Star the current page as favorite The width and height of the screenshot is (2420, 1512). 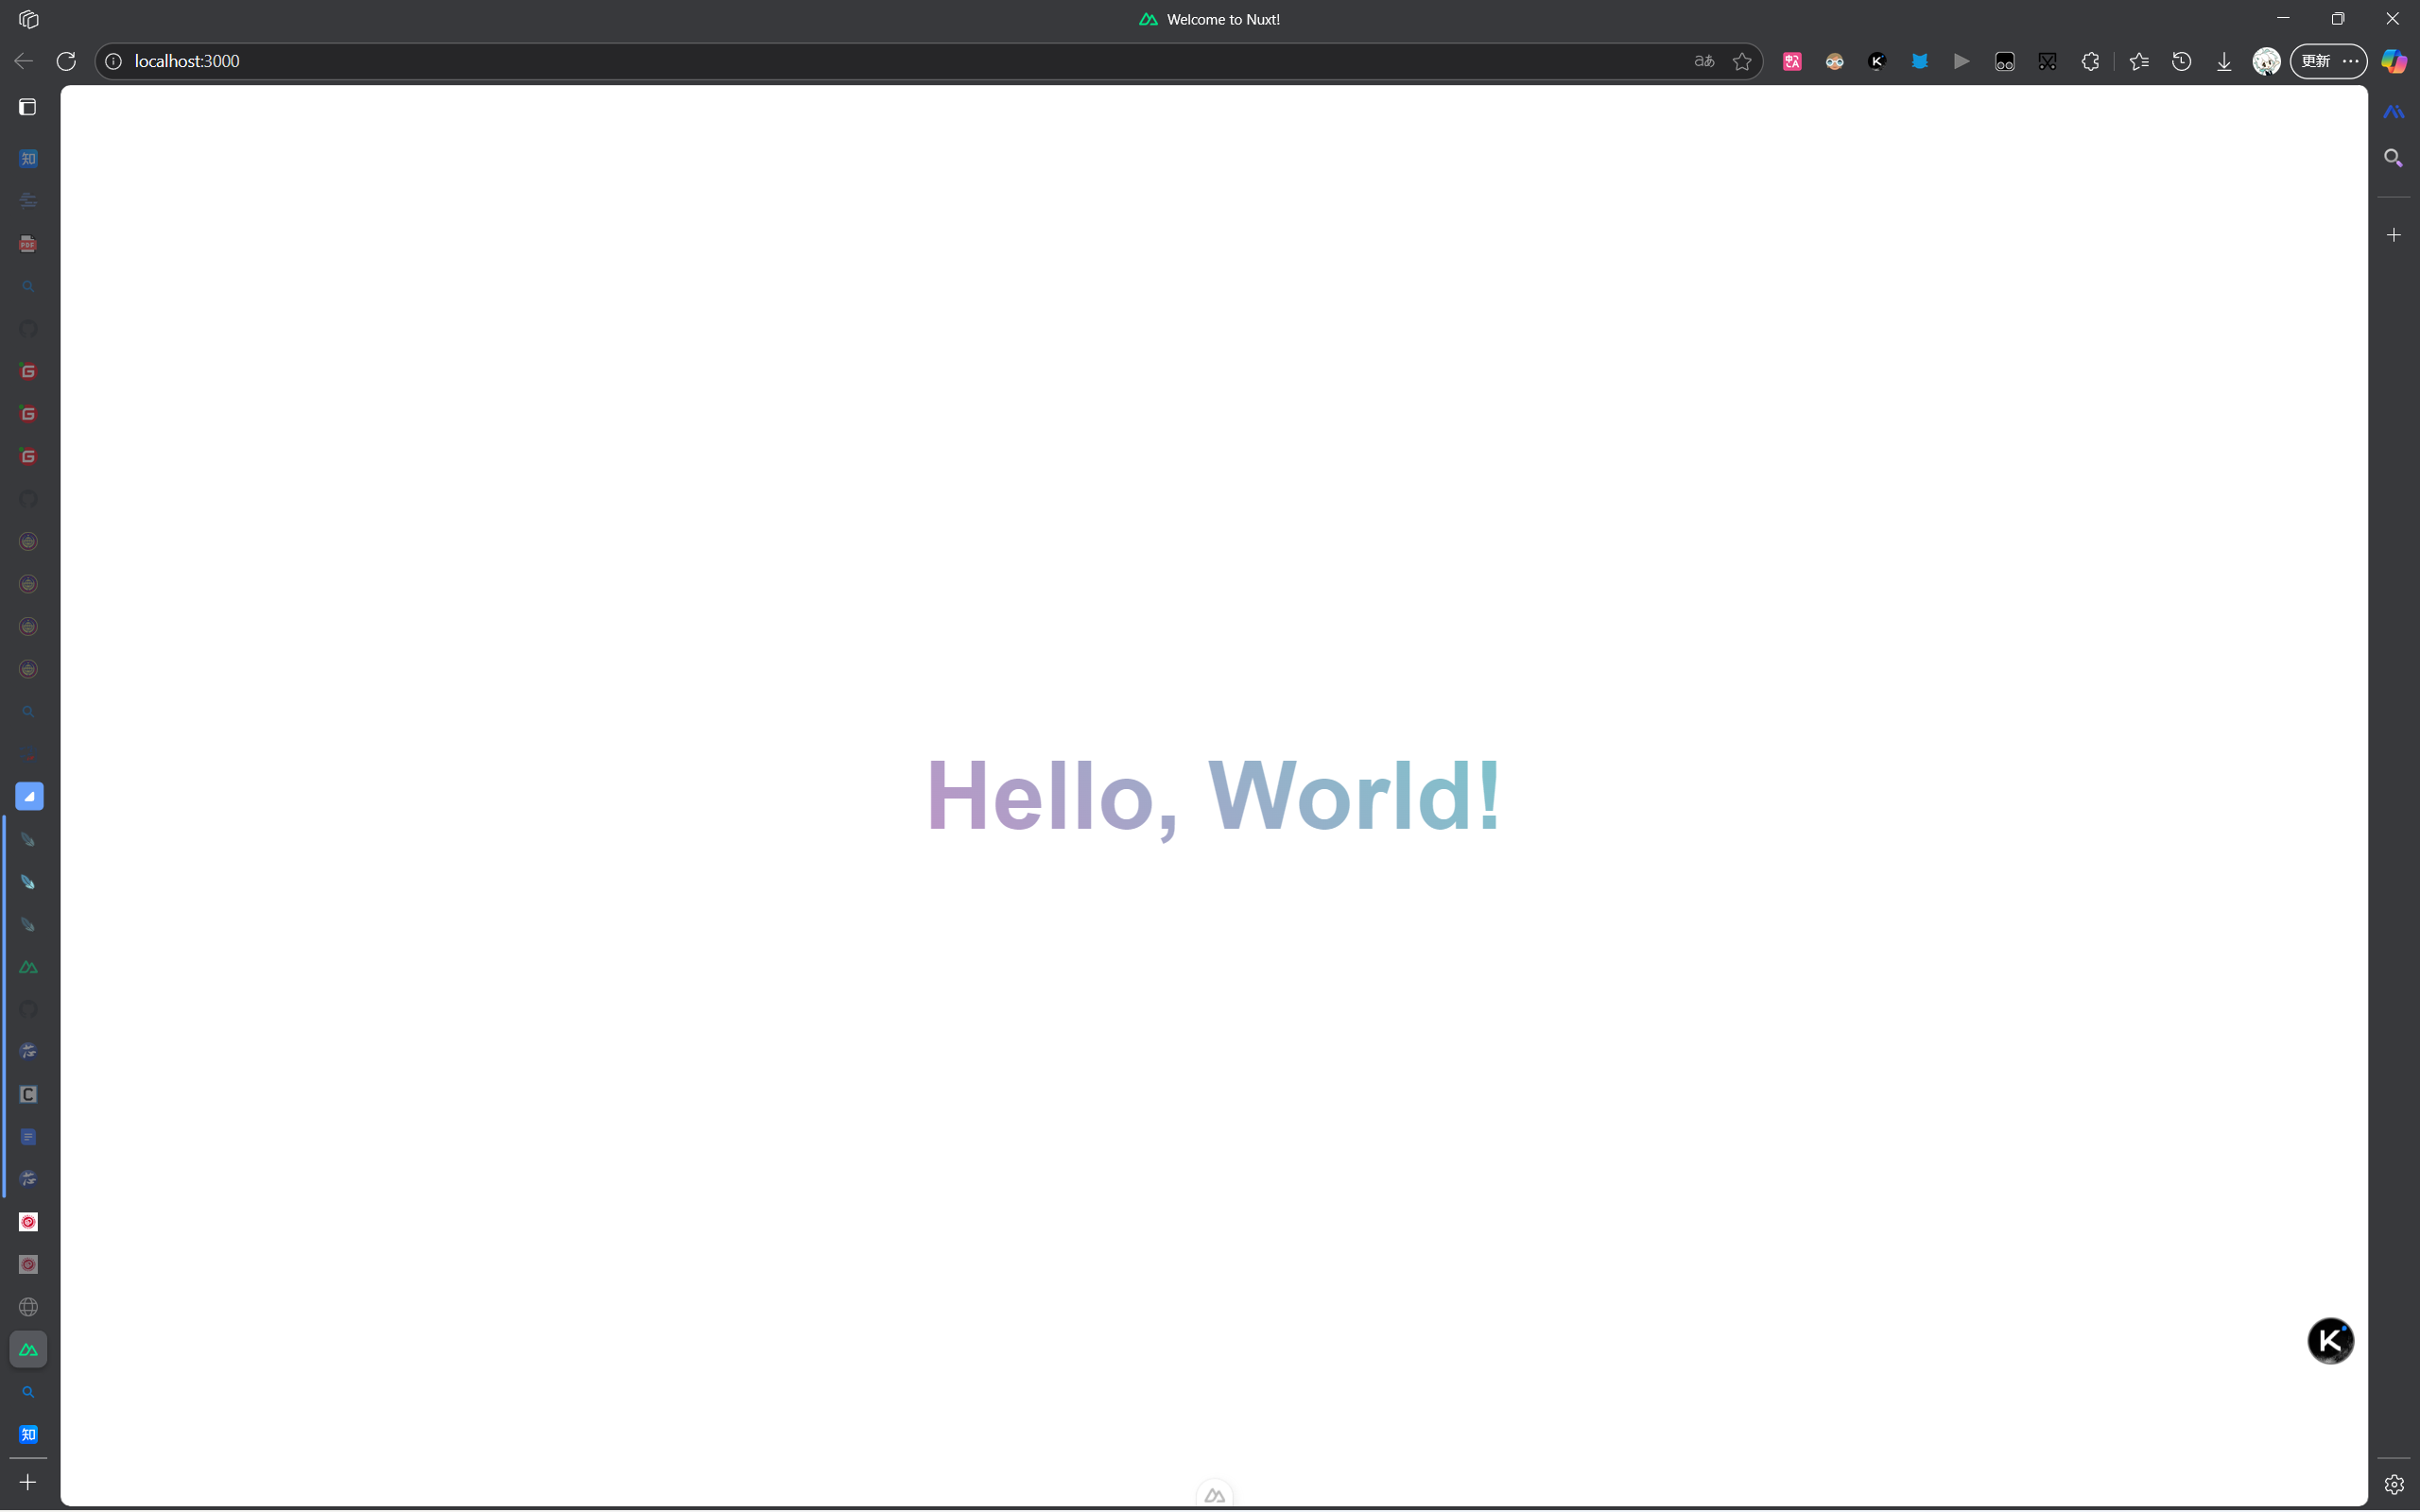coord(1742,61)
